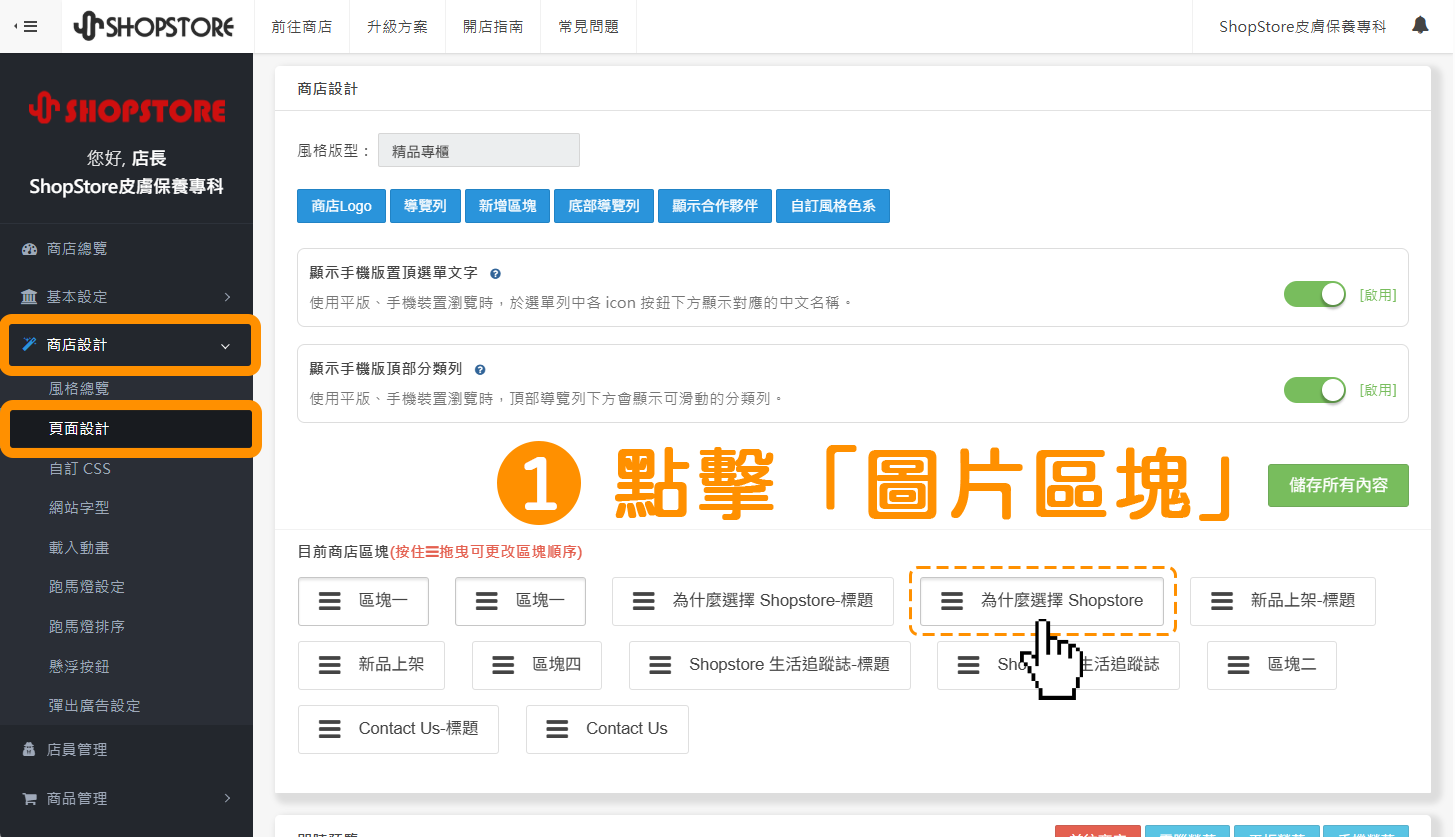
Task: Click the wand icon beside 商店設計
Action: [29, 345]
